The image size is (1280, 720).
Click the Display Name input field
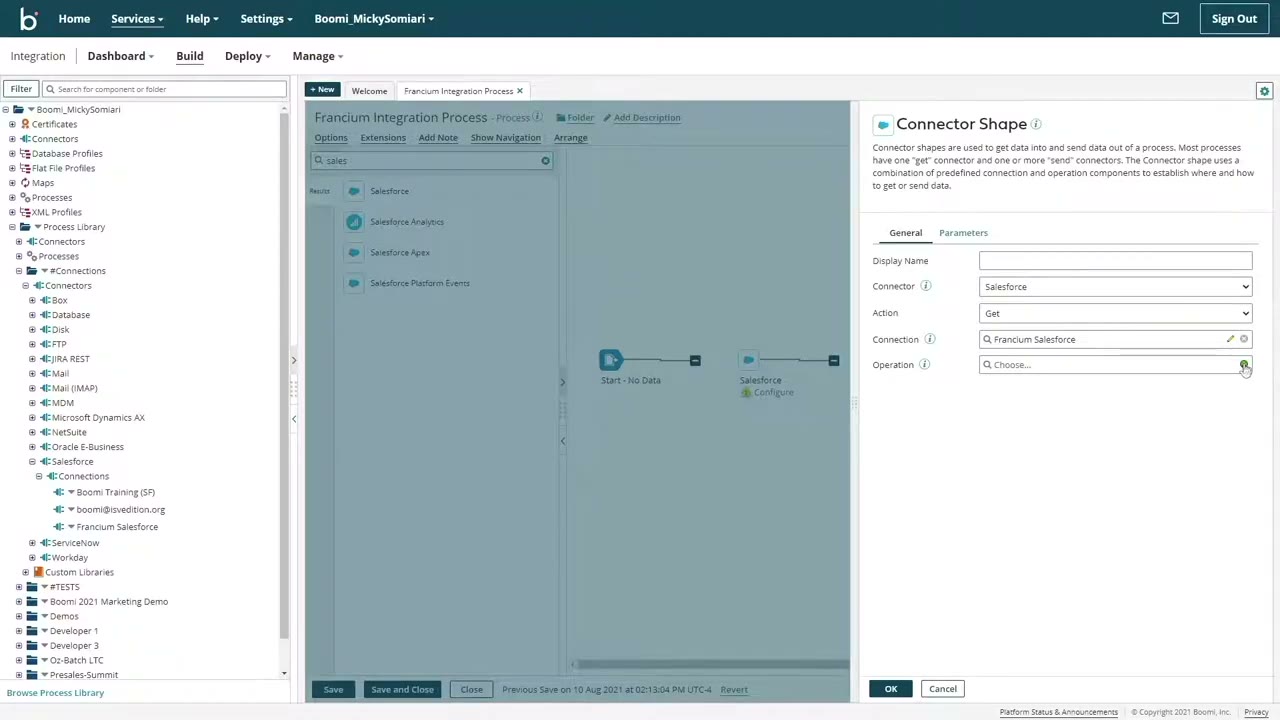tap(1115, 261)
